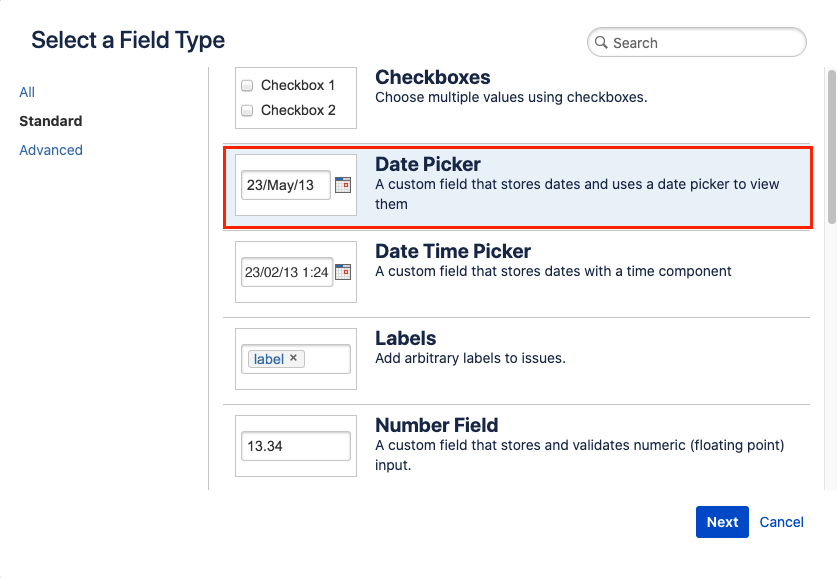Select the Labels field type heading
837x578 pixels.
tap(406, 338)
